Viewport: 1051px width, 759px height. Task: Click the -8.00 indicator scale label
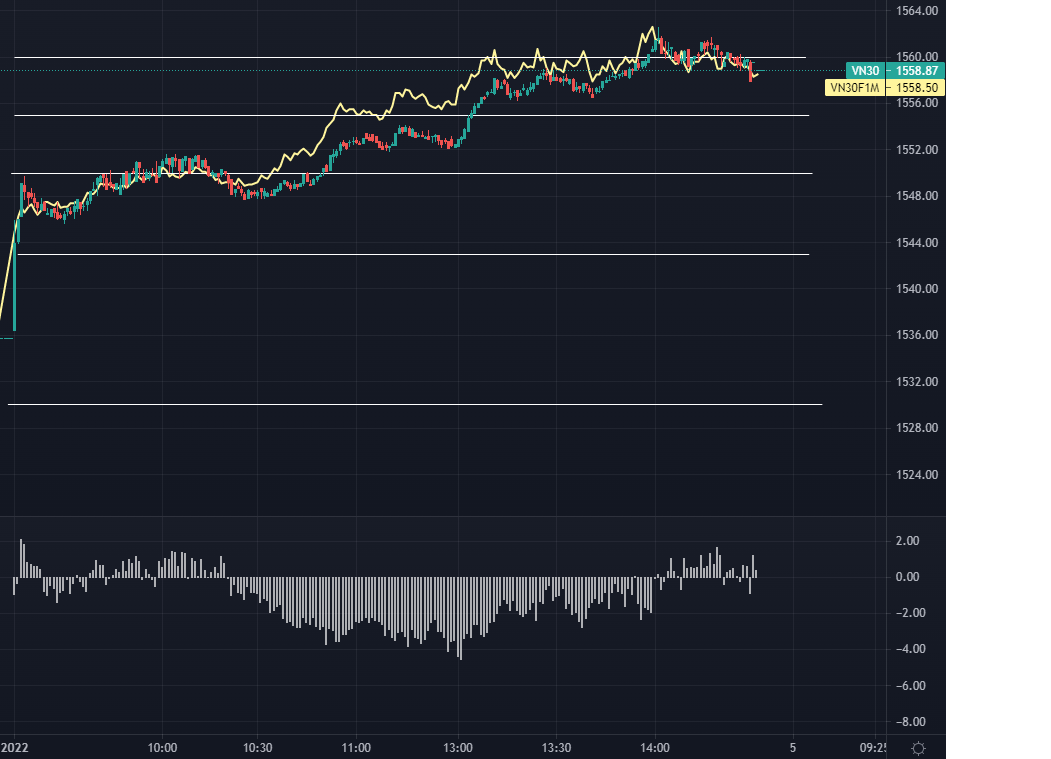911,722
